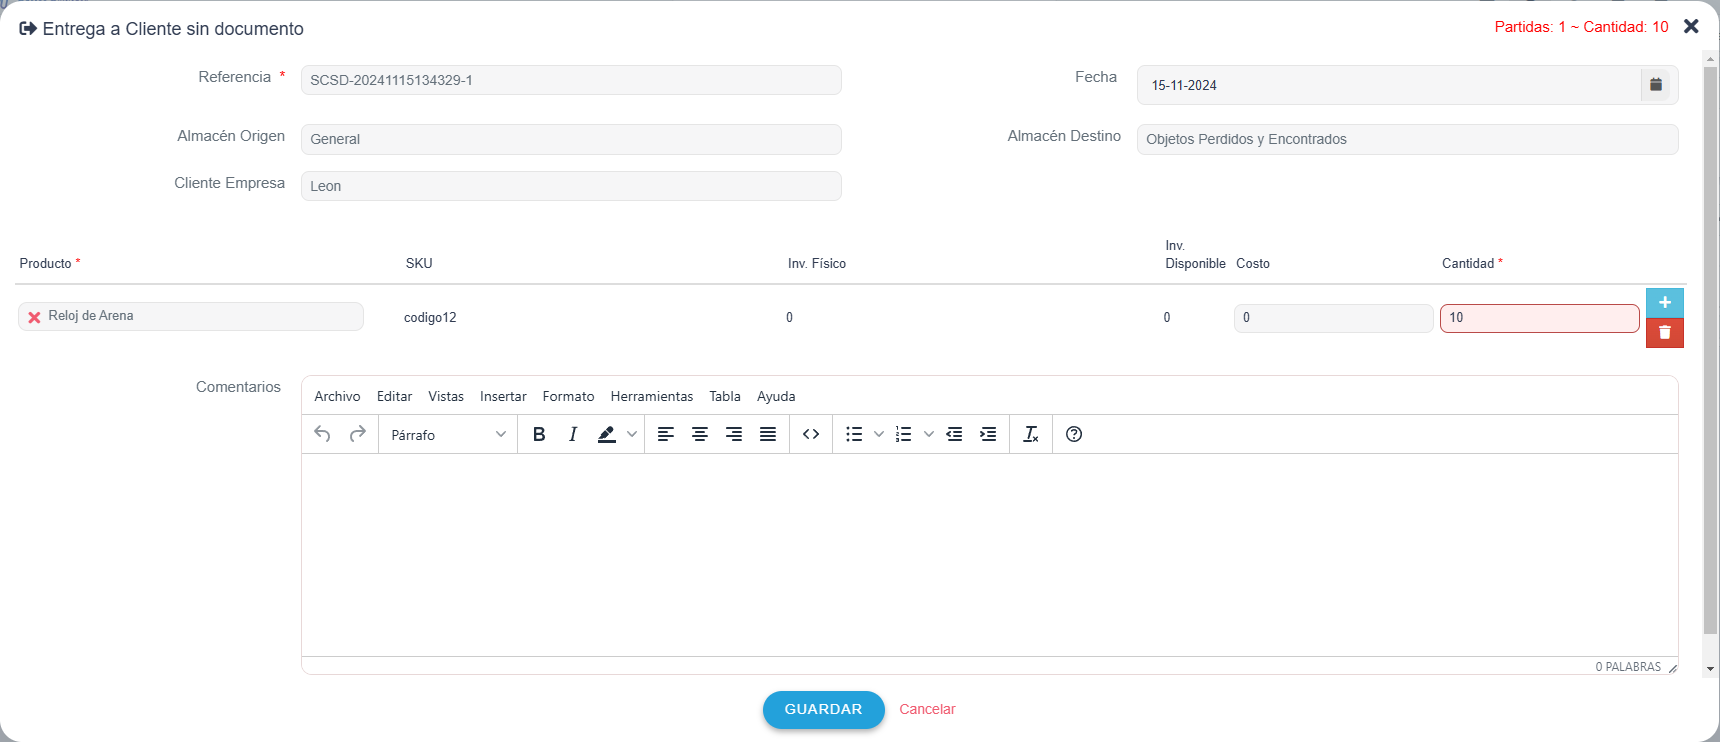Click the Cliente Empresa field

[x=571, y=186]
